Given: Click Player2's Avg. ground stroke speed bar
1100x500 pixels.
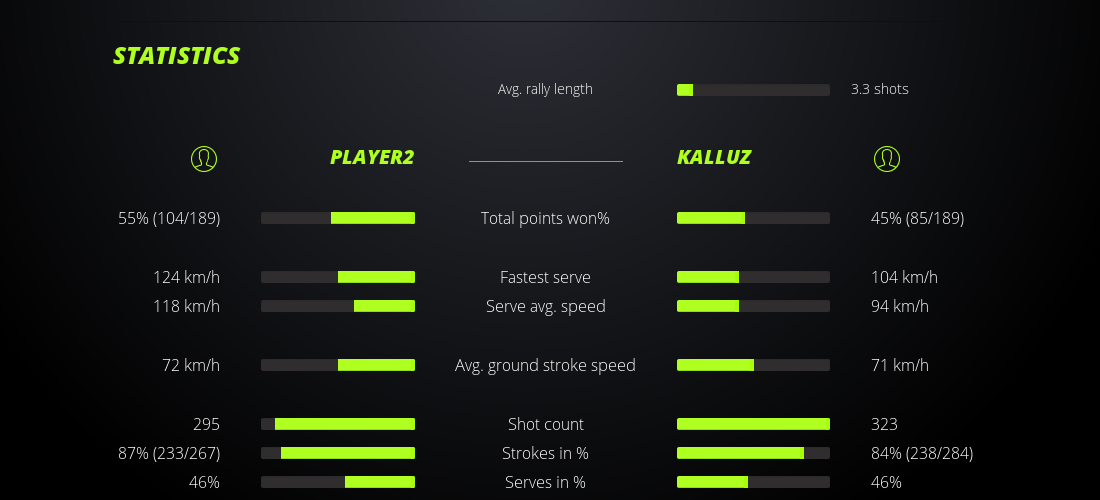Looking at the screenshot, I should tap(338, 365).
